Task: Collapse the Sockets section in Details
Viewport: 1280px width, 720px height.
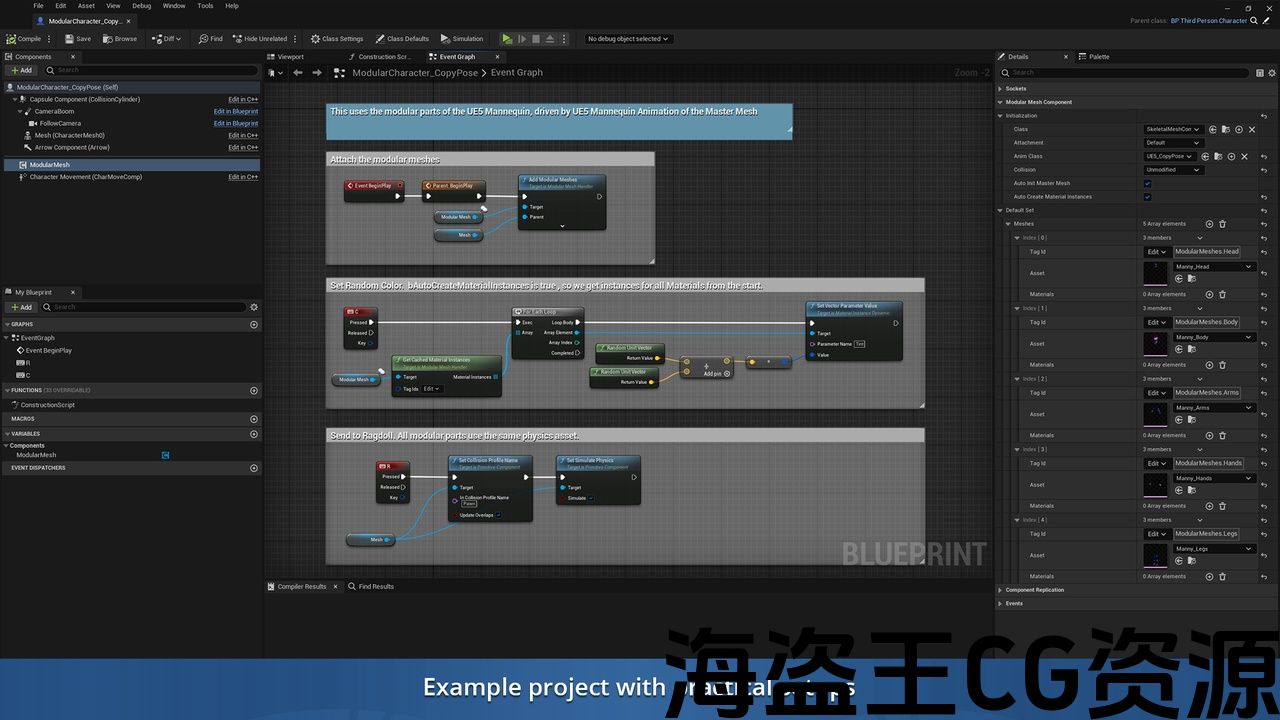Action: coord(1000,88)
